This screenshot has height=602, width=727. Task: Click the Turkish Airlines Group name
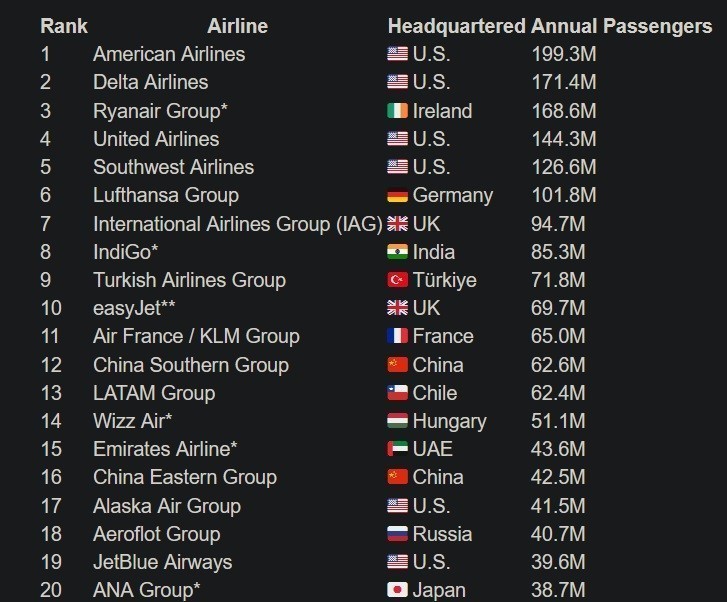[189, 280]
